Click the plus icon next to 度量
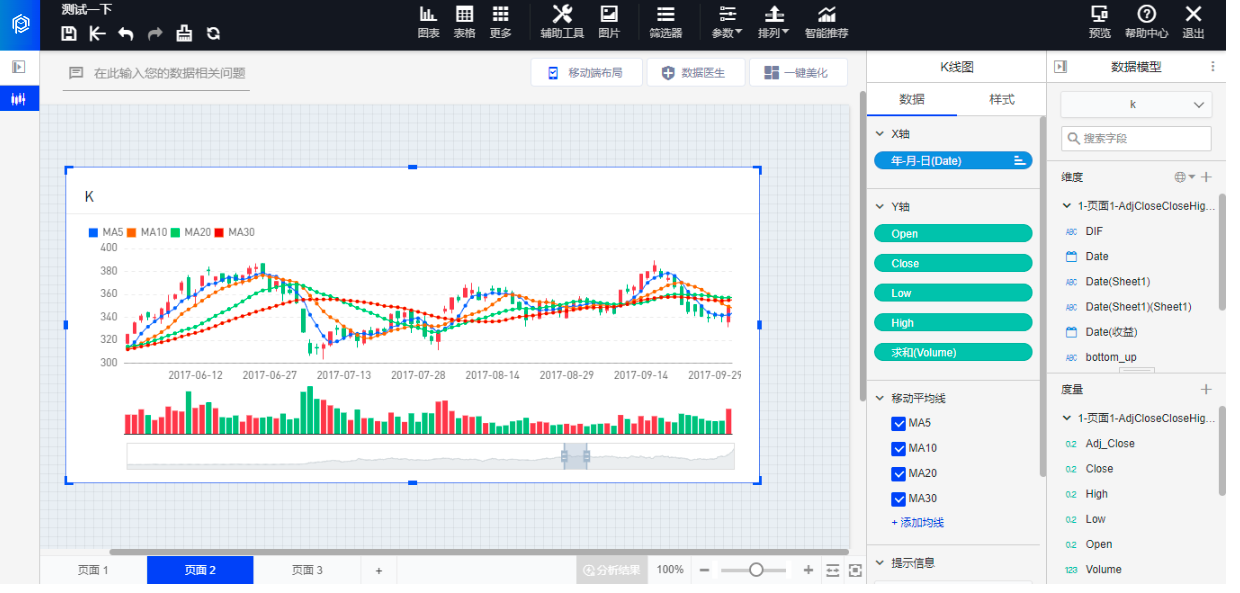Screen dimensions: 1240x593 (1206, 389)
